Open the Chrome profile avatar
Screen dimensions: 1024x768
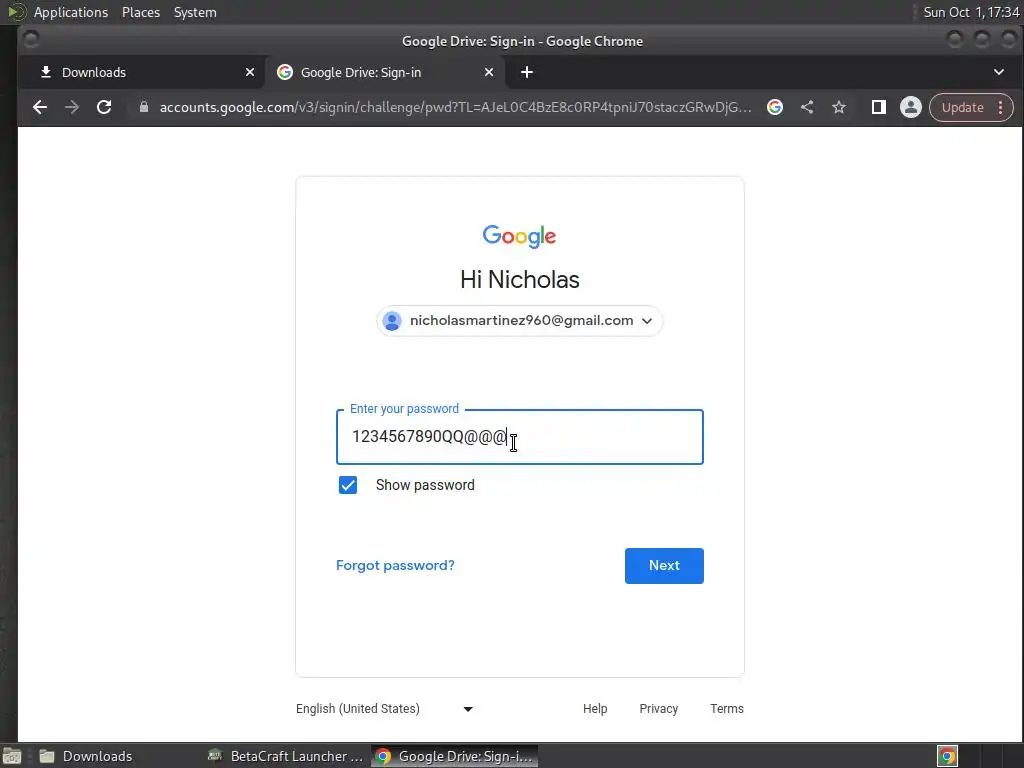pyautogui.click(x=910, y=107)
